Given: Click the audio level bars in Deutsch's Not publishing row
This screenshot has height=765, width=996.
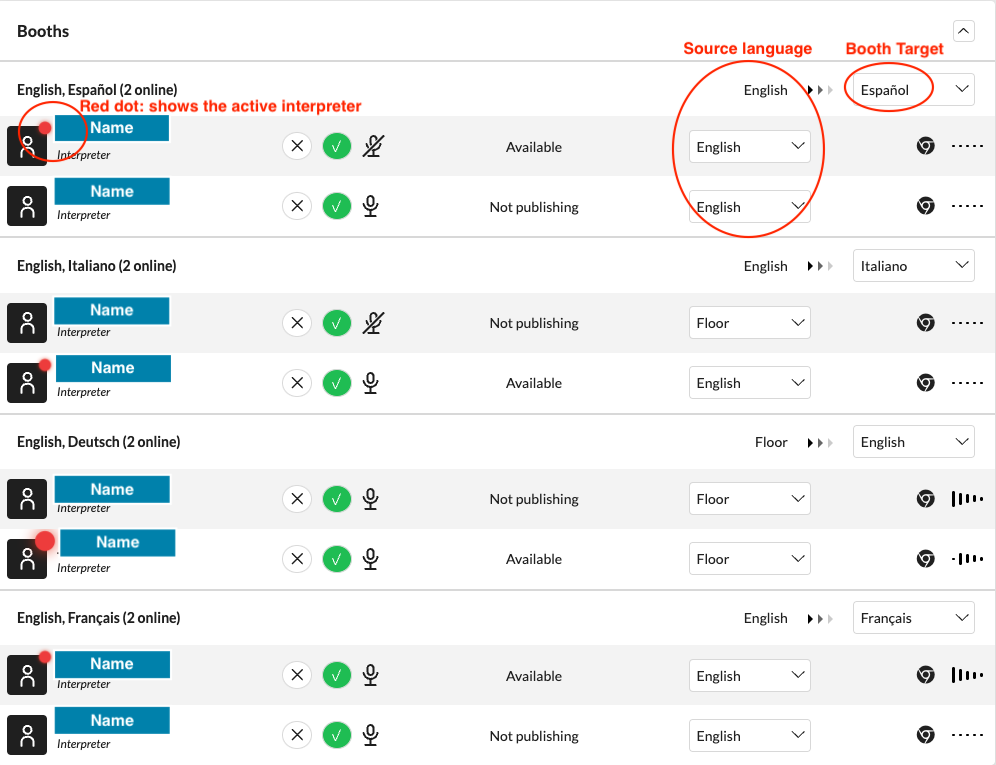Looking at the screenshot, I should pyautogui.click(x=967, y=499).
